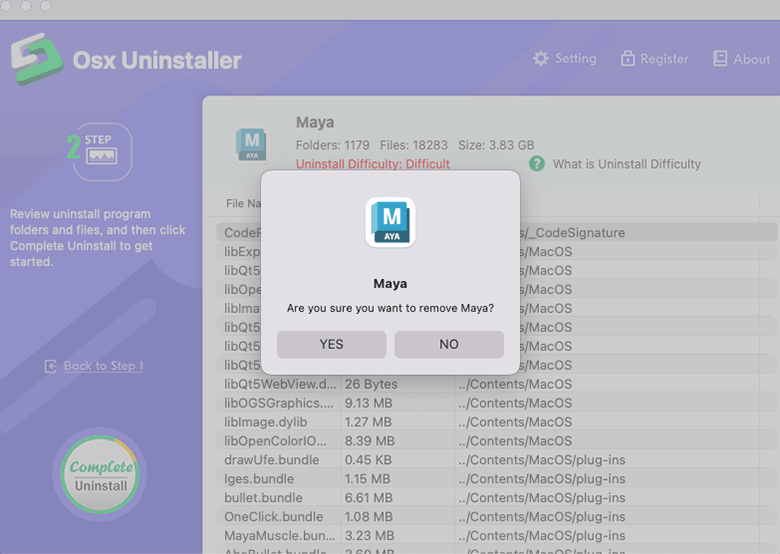780x554 pixels.
Task: Select the libImage.dylib file row
Action: point(496,422)
